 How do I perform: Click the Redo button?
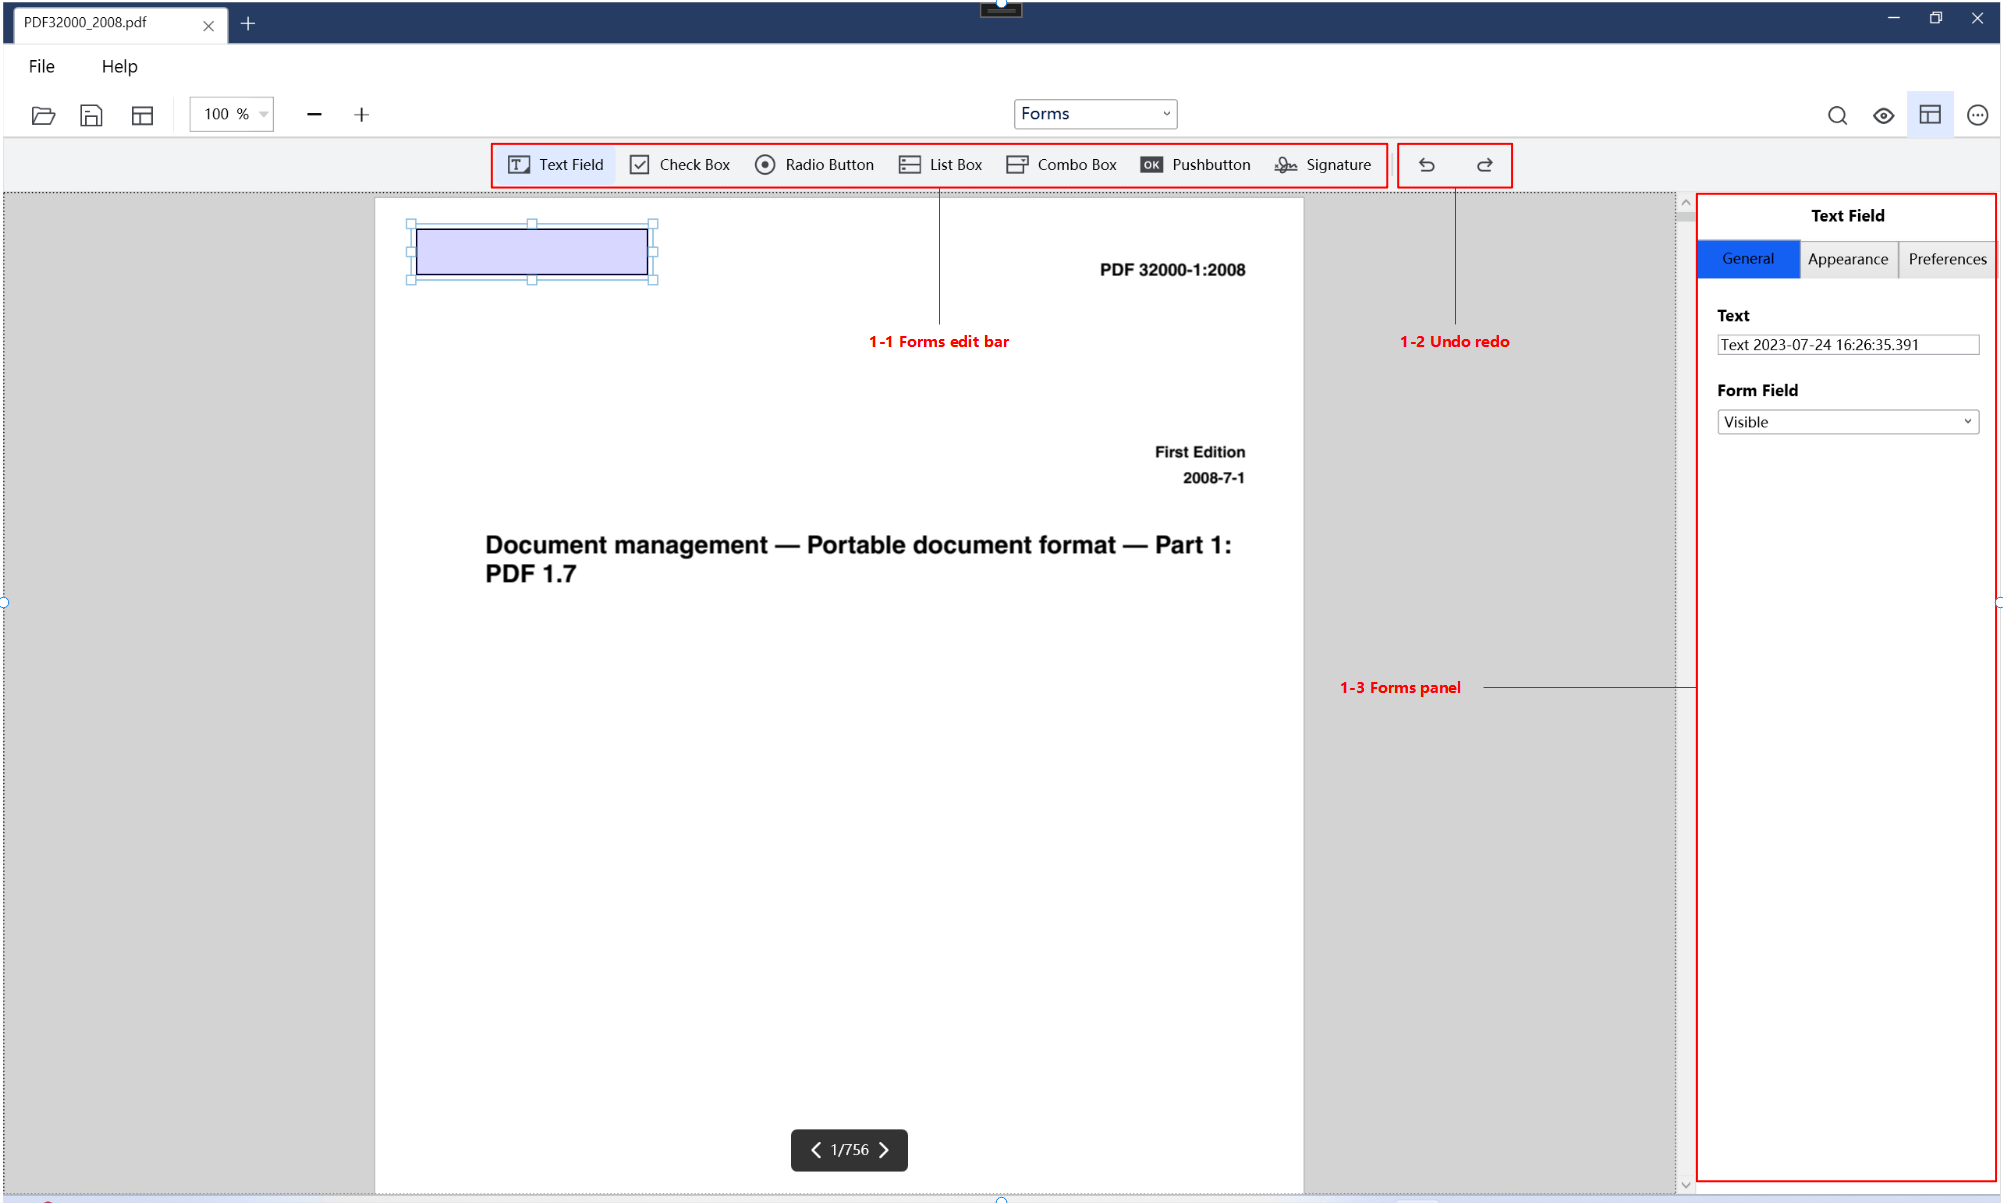1484,165
